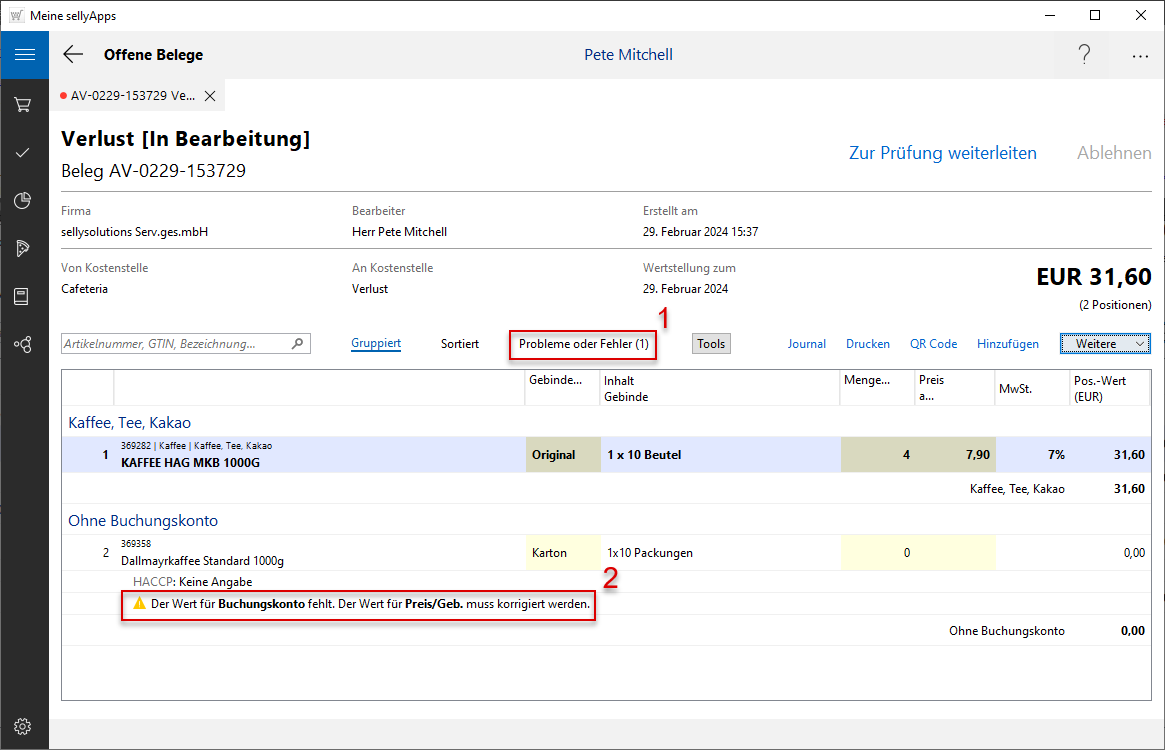Image resolution: width=1165 pixels, height=750 pixels.
Task: Click in the article search field
Action: pyautogui.click(x=176, y=343)
